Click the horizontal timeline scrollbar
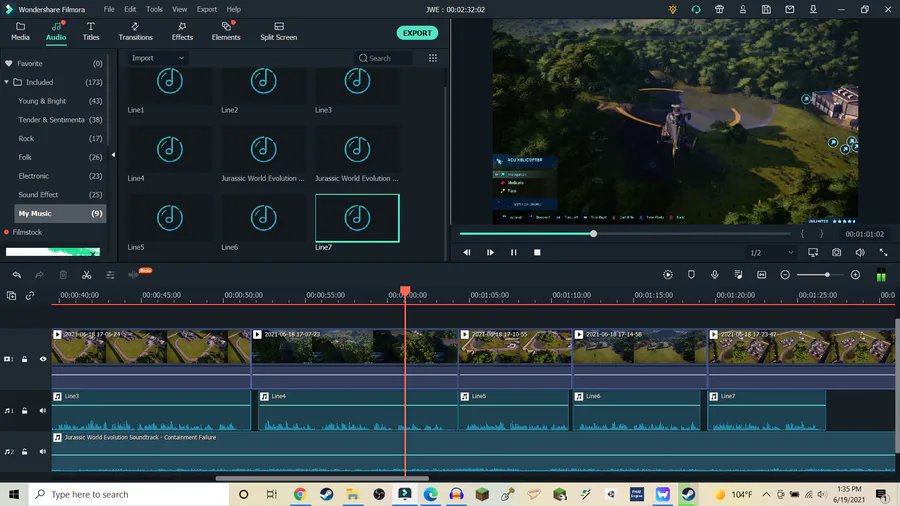 click(322, 478)
